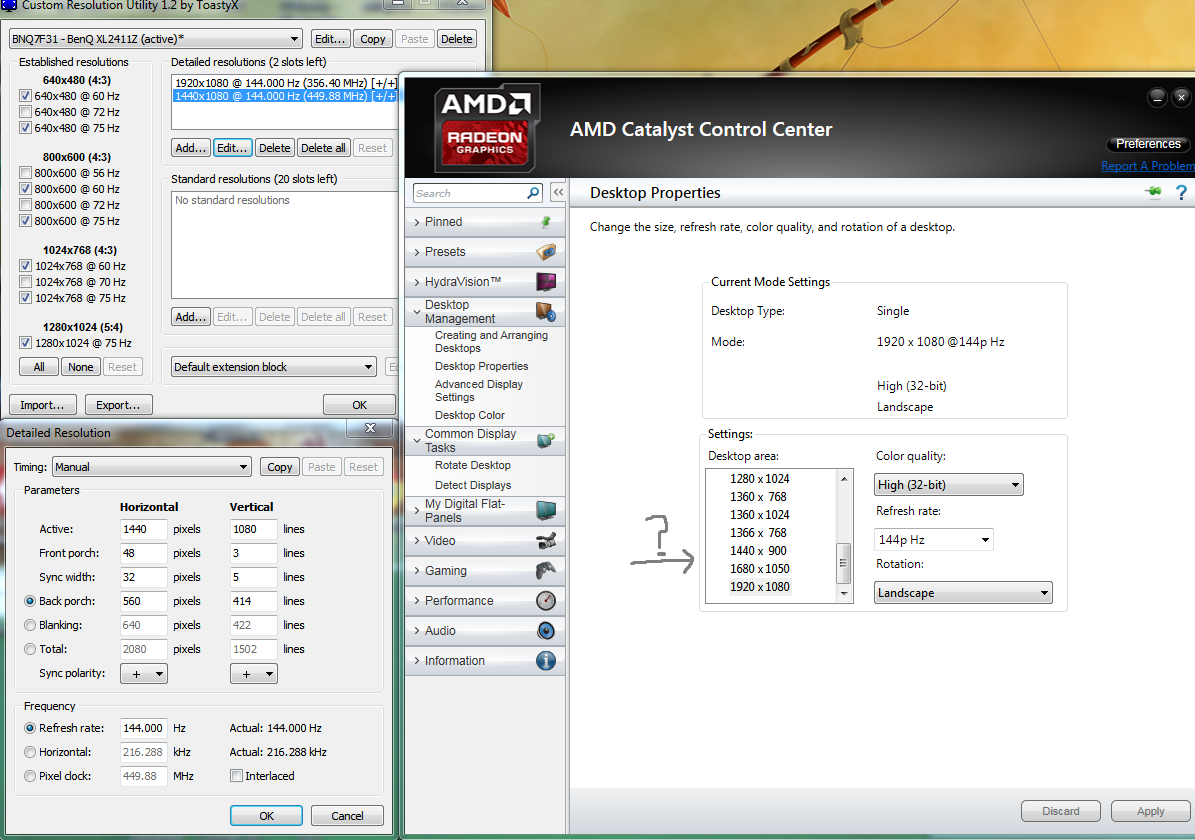
Task: Click the Presets category icon
Action: point(545,252)
